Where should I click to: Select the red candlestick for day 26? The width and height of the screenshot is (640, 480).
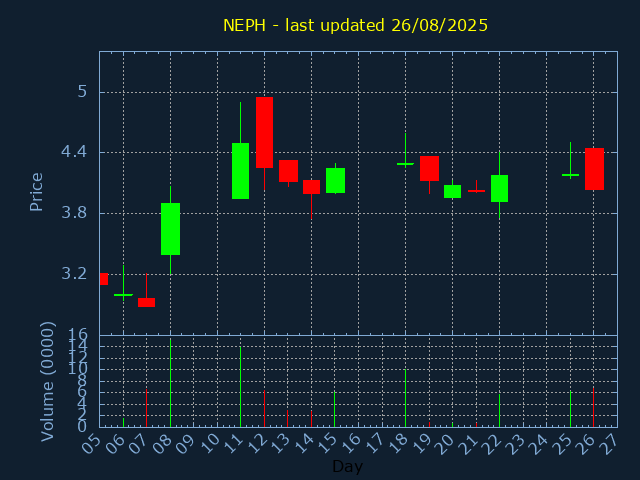click(594, 169)
